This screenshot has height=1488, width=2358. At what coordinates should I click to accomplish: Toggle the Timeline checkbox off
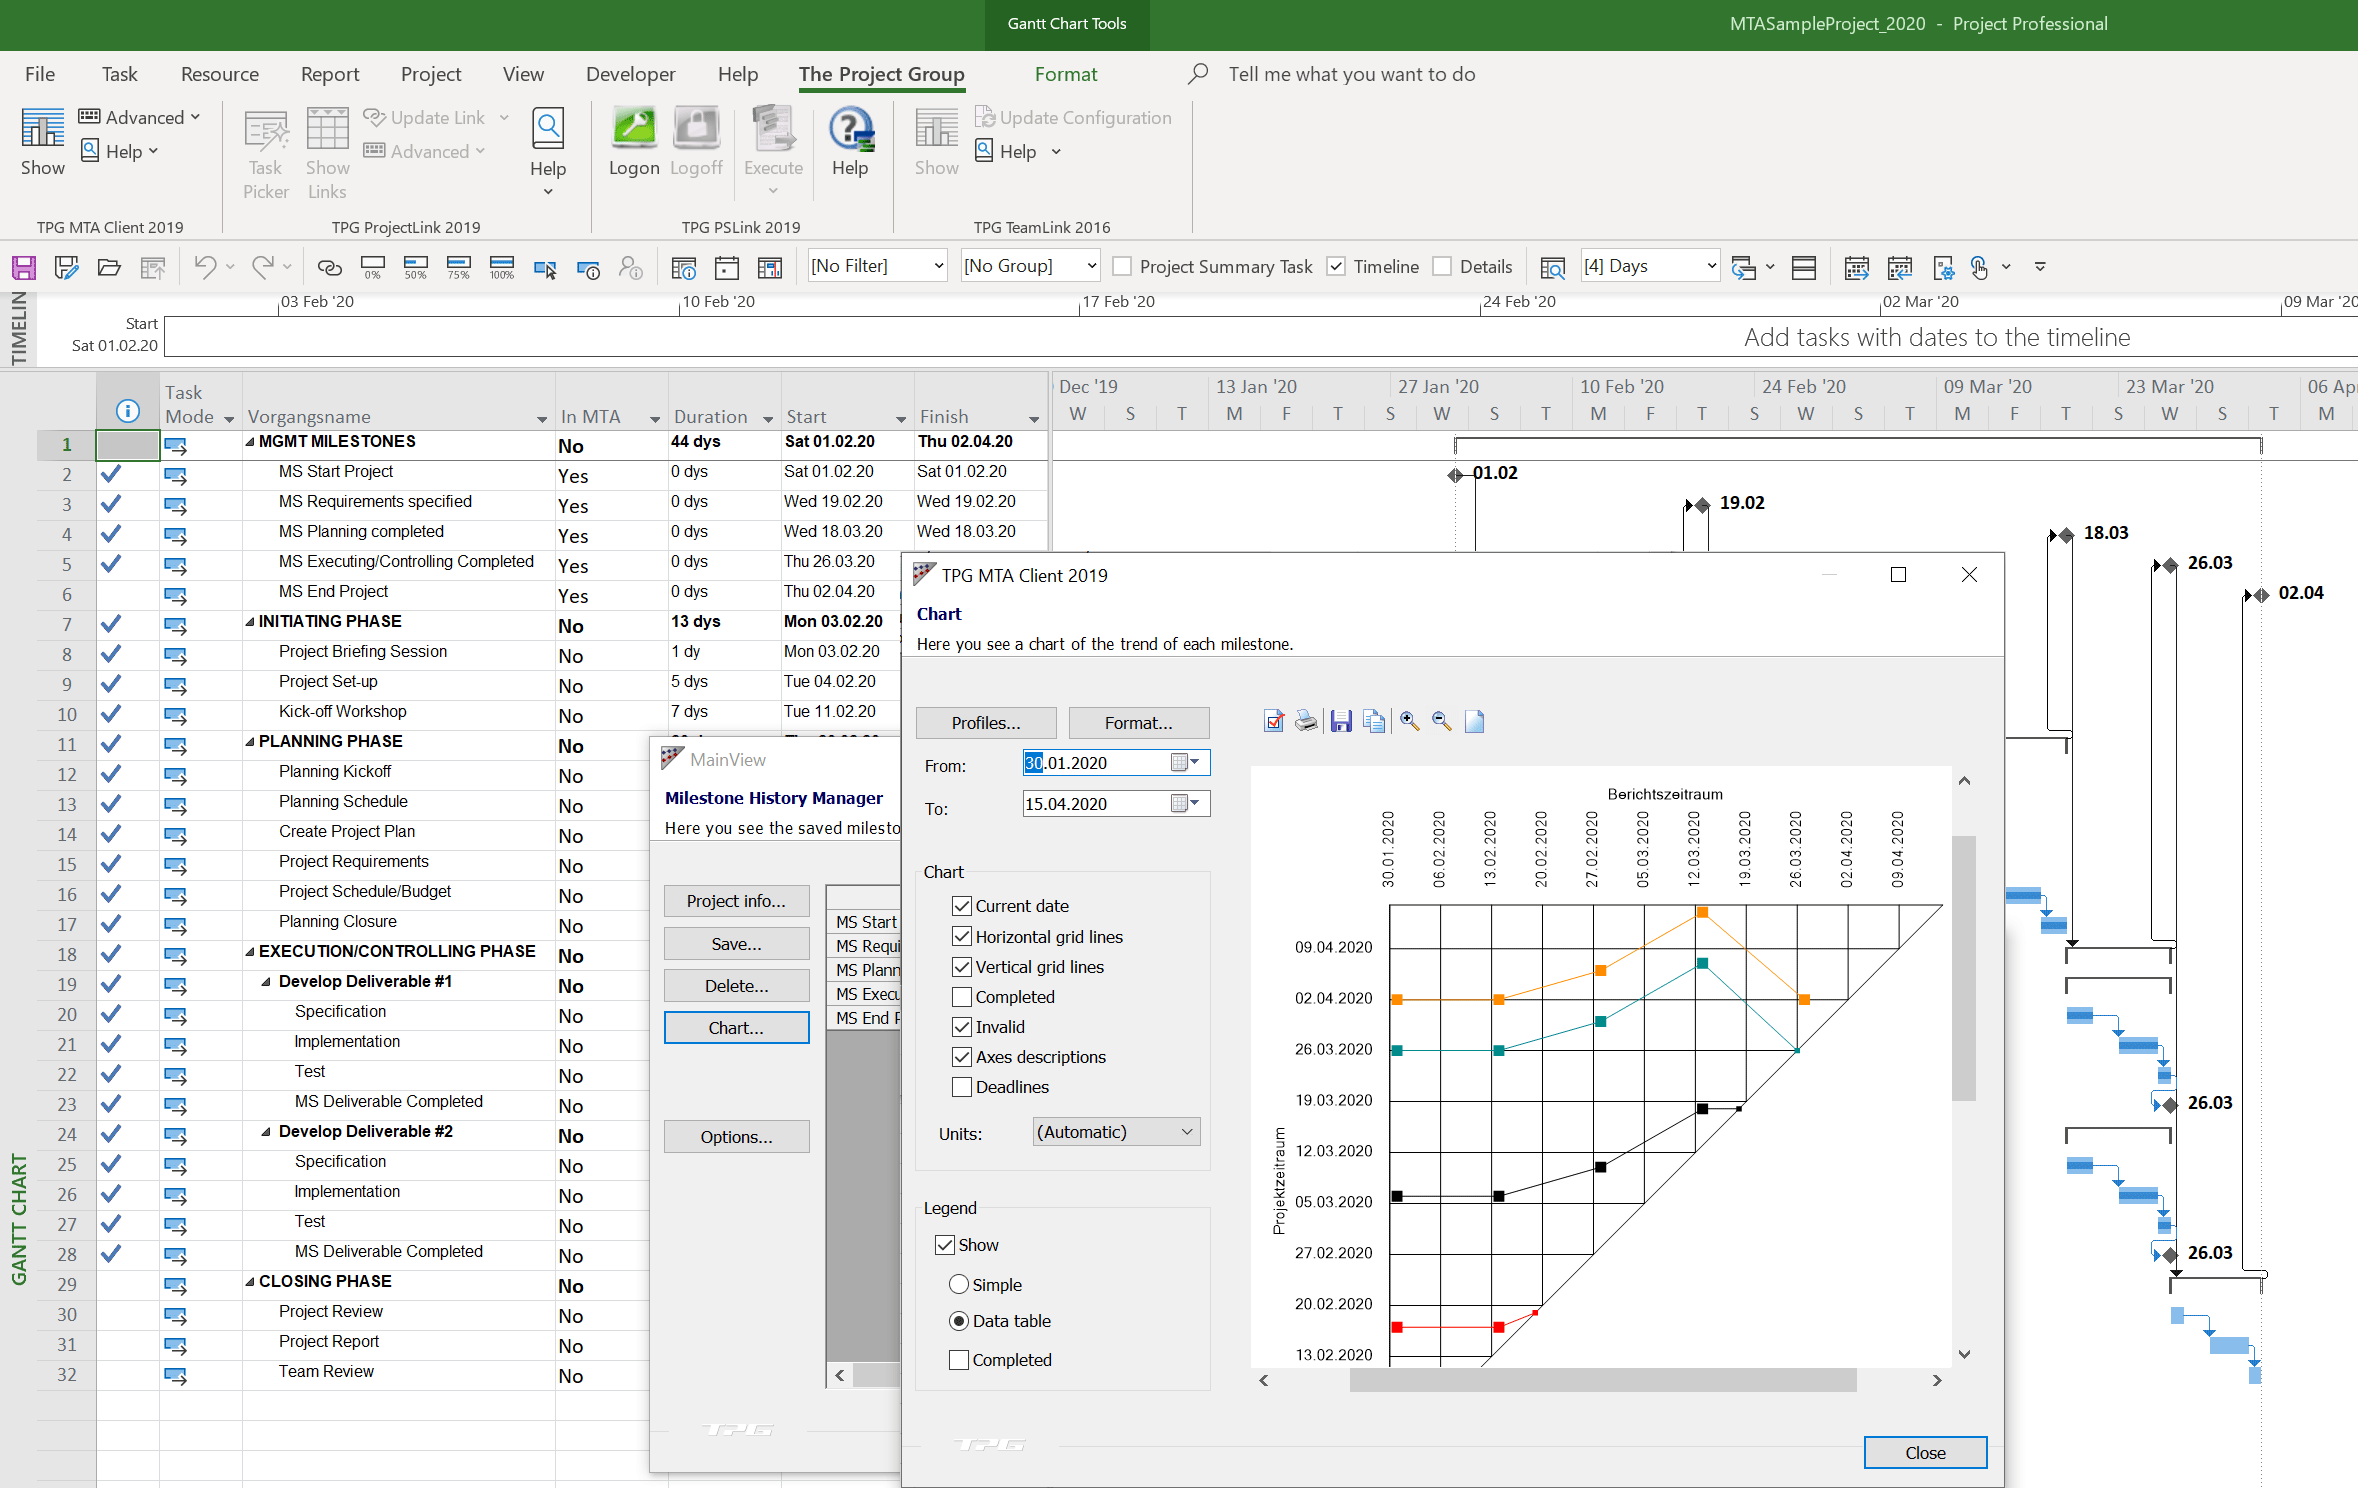click(1336, 266)
